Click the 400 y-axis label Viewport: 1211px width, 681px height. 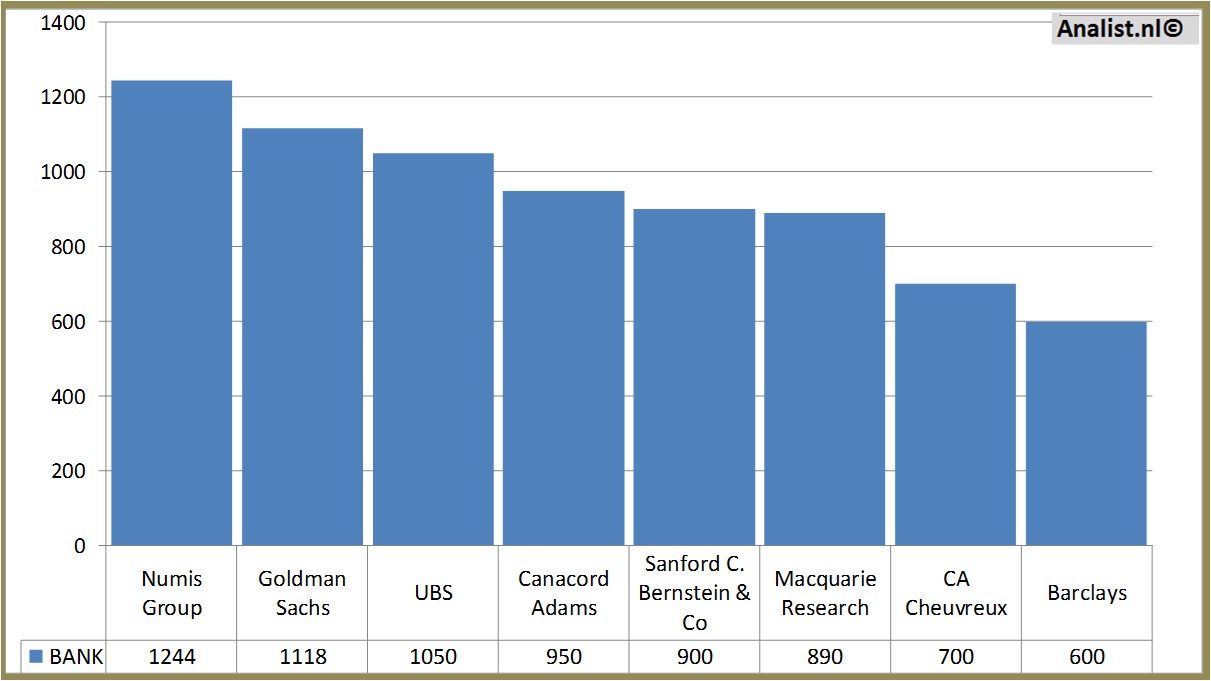tap(69, 397)
